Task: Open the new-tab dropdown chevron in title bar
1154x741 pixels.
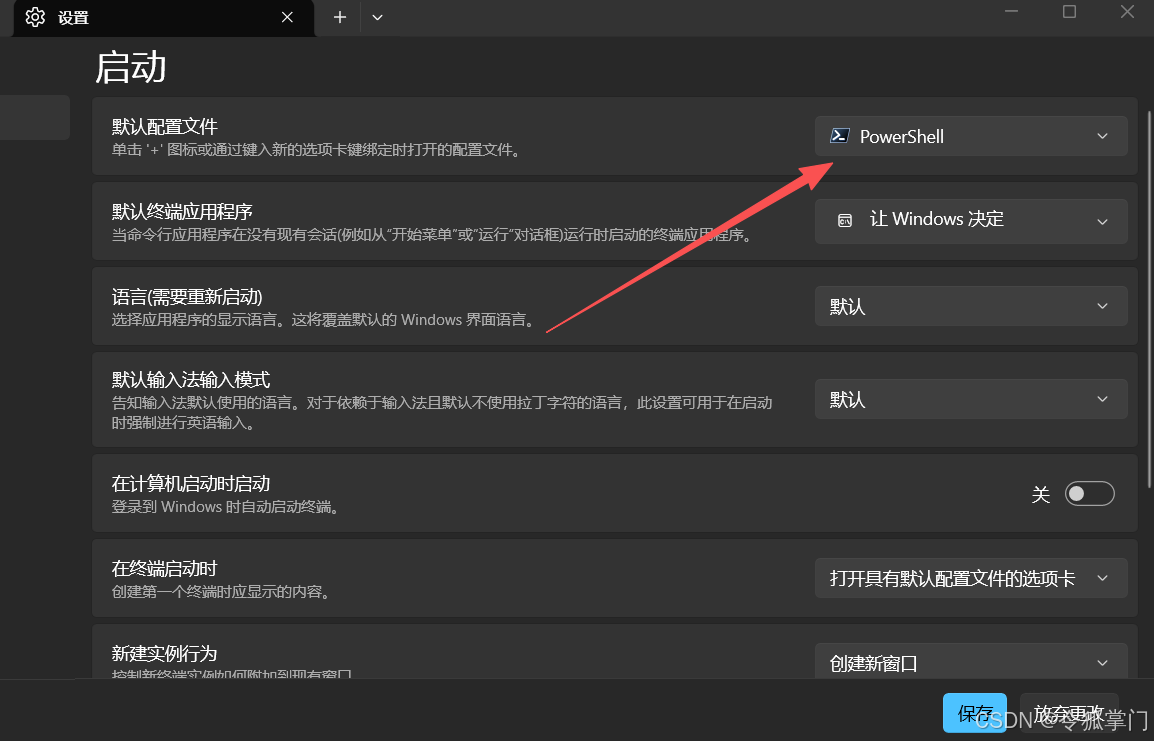Action: point(378,17)
